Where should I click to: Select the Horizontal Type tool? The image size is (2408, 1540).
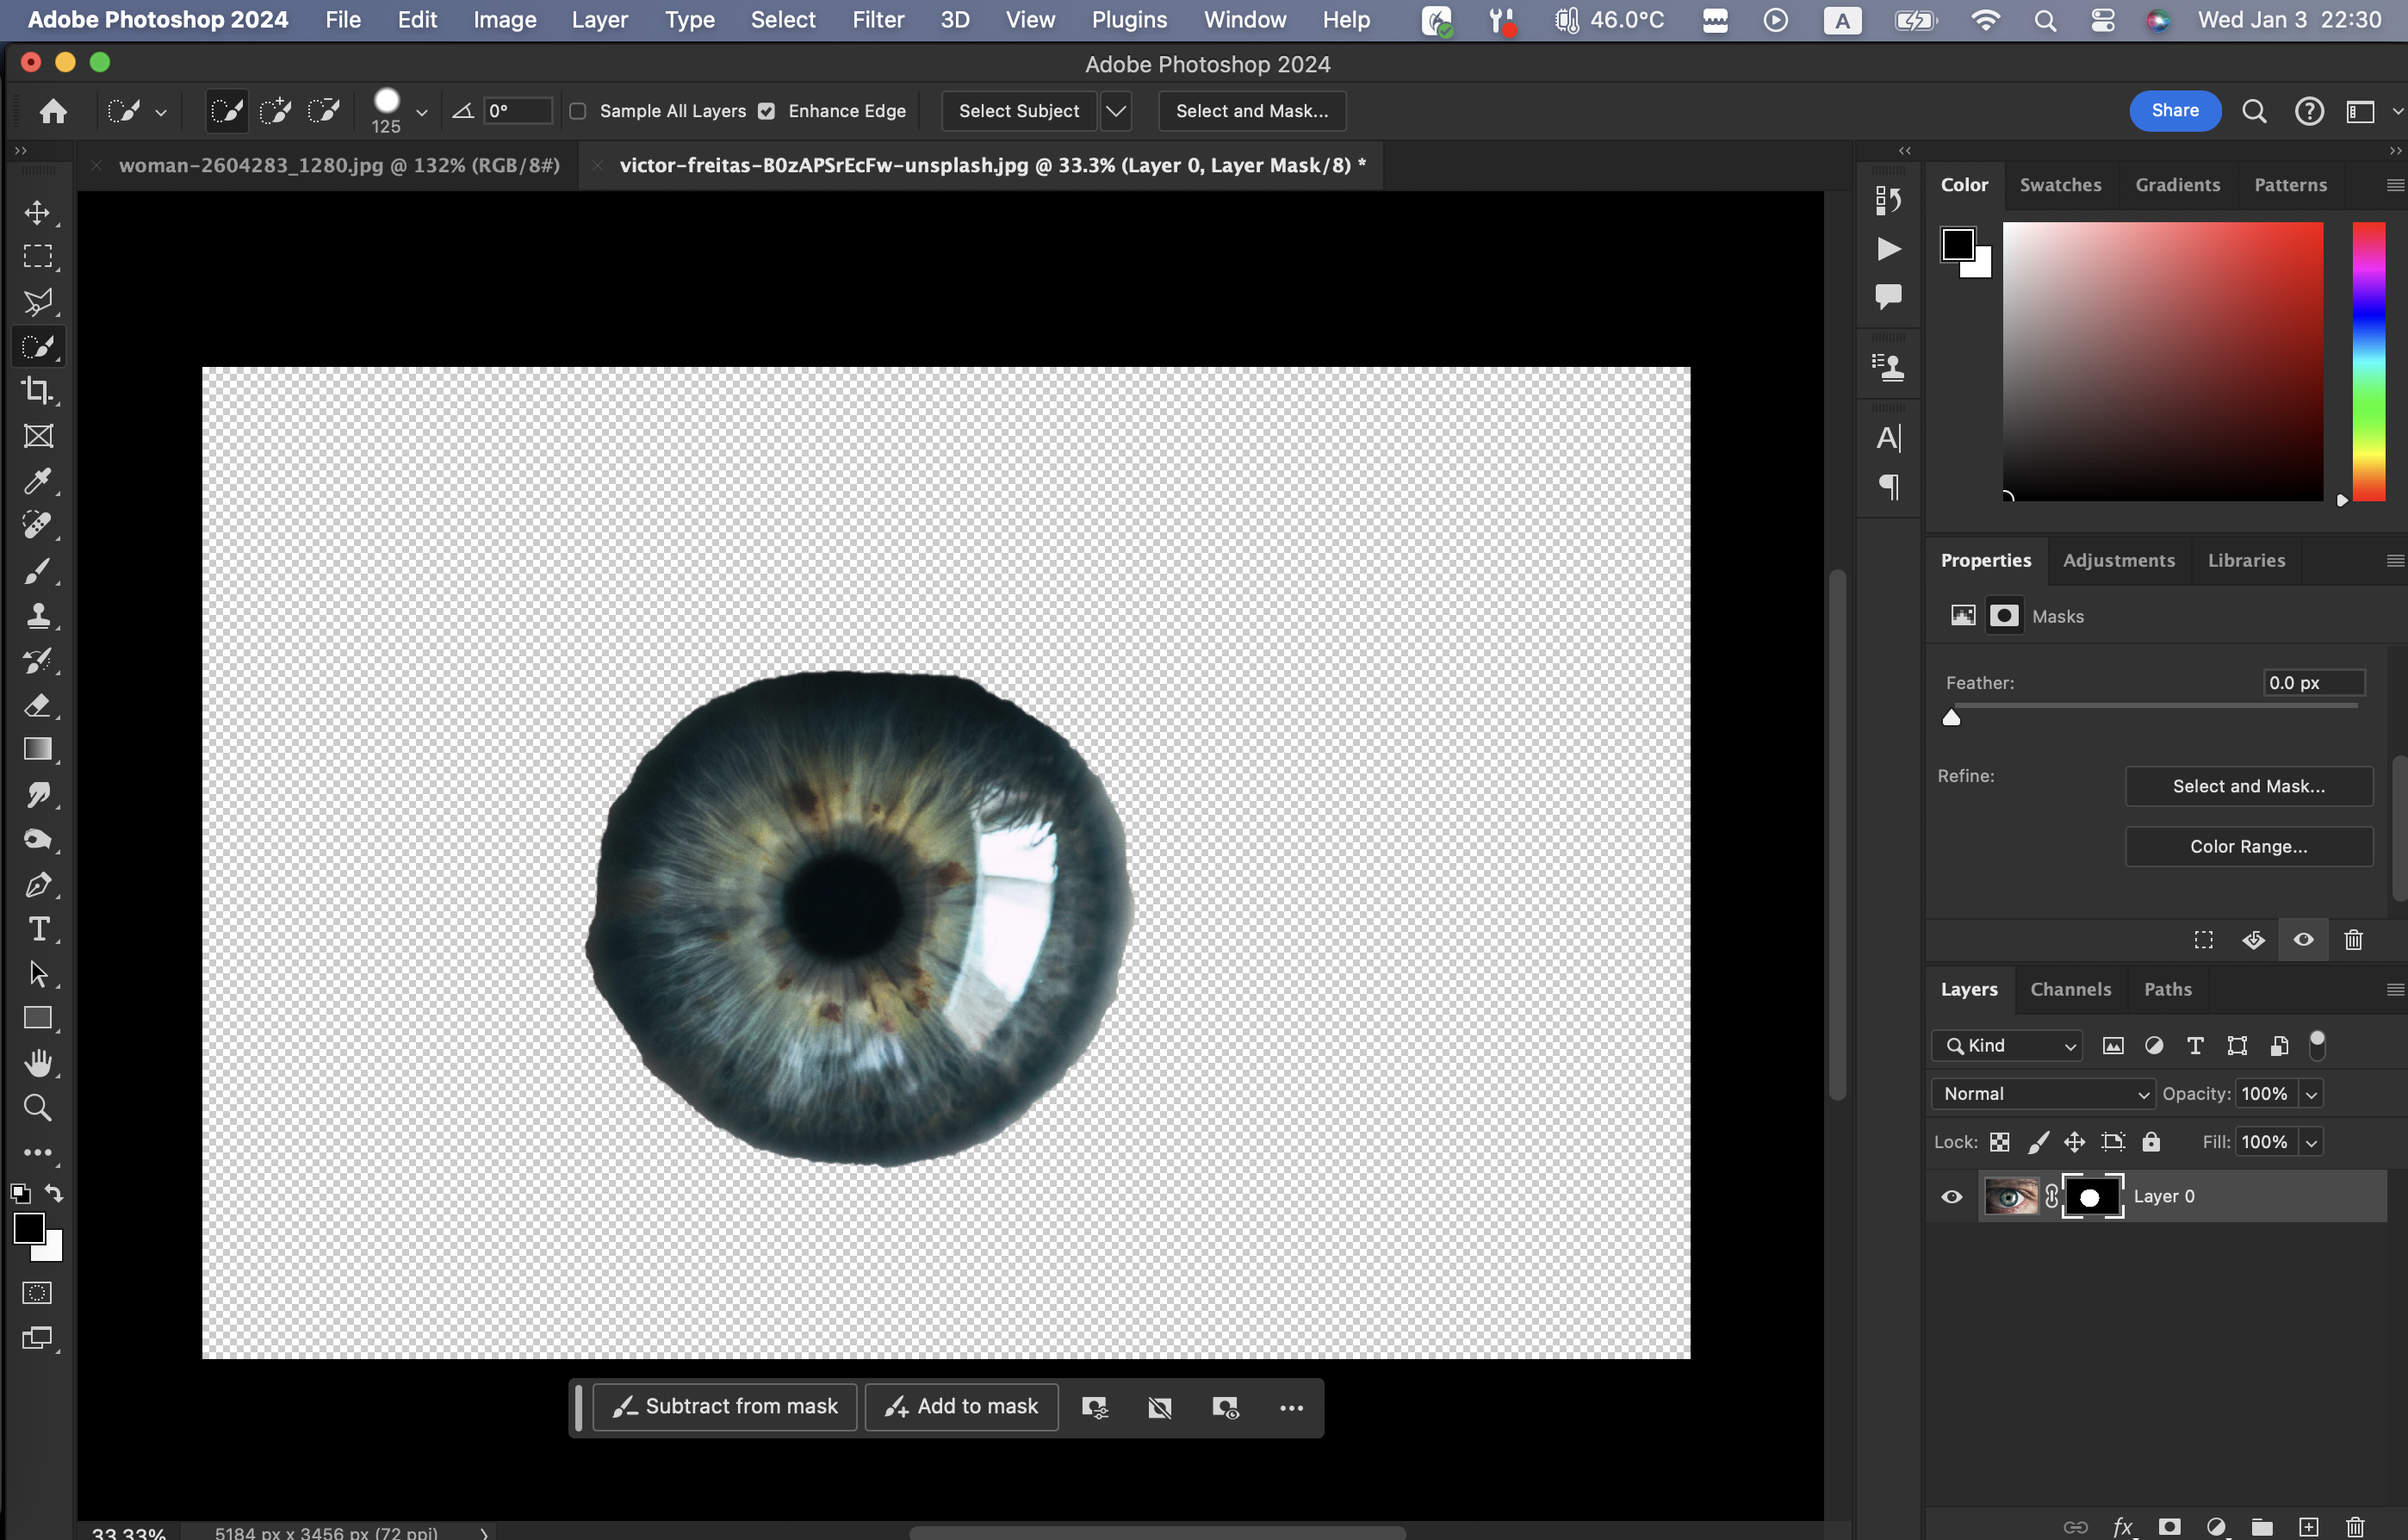[37, 930]
